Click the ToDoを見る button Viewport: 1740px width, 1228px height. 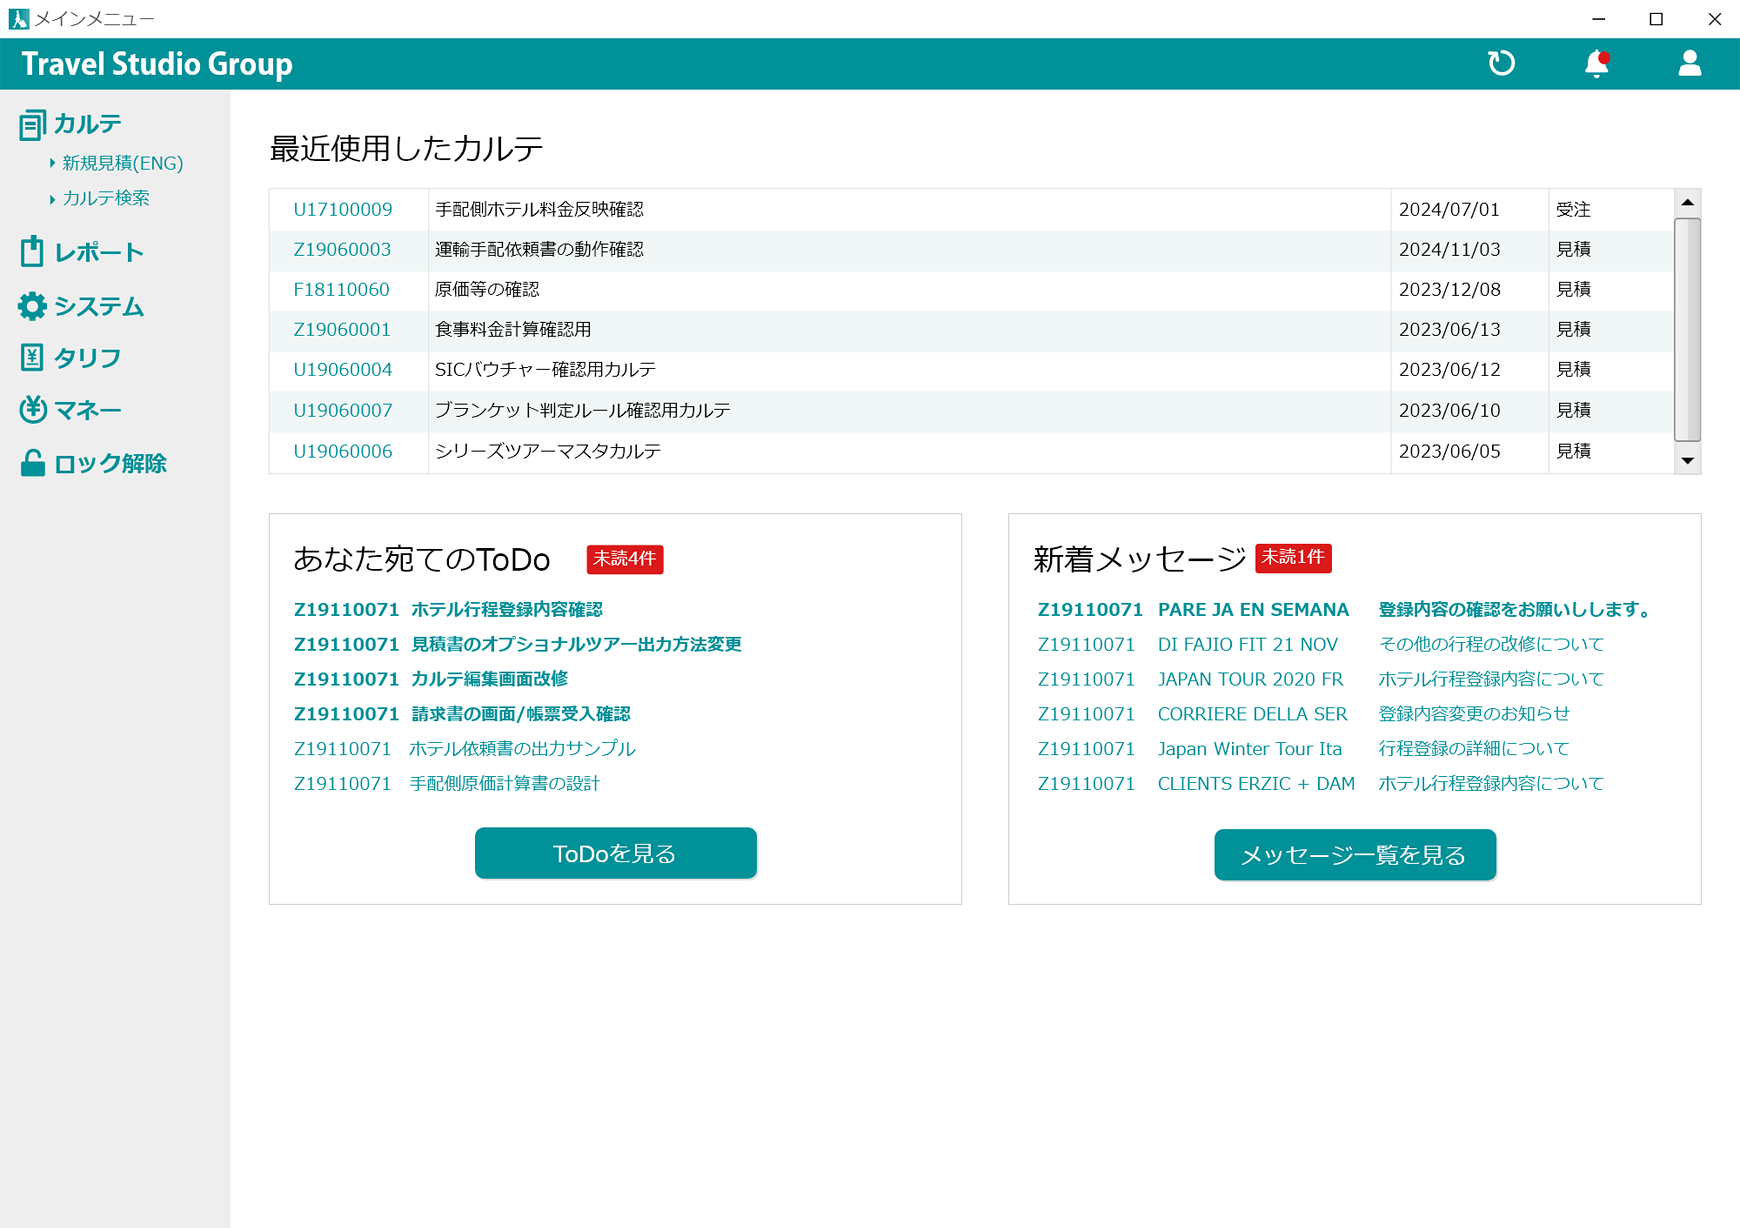pos(616,853)
